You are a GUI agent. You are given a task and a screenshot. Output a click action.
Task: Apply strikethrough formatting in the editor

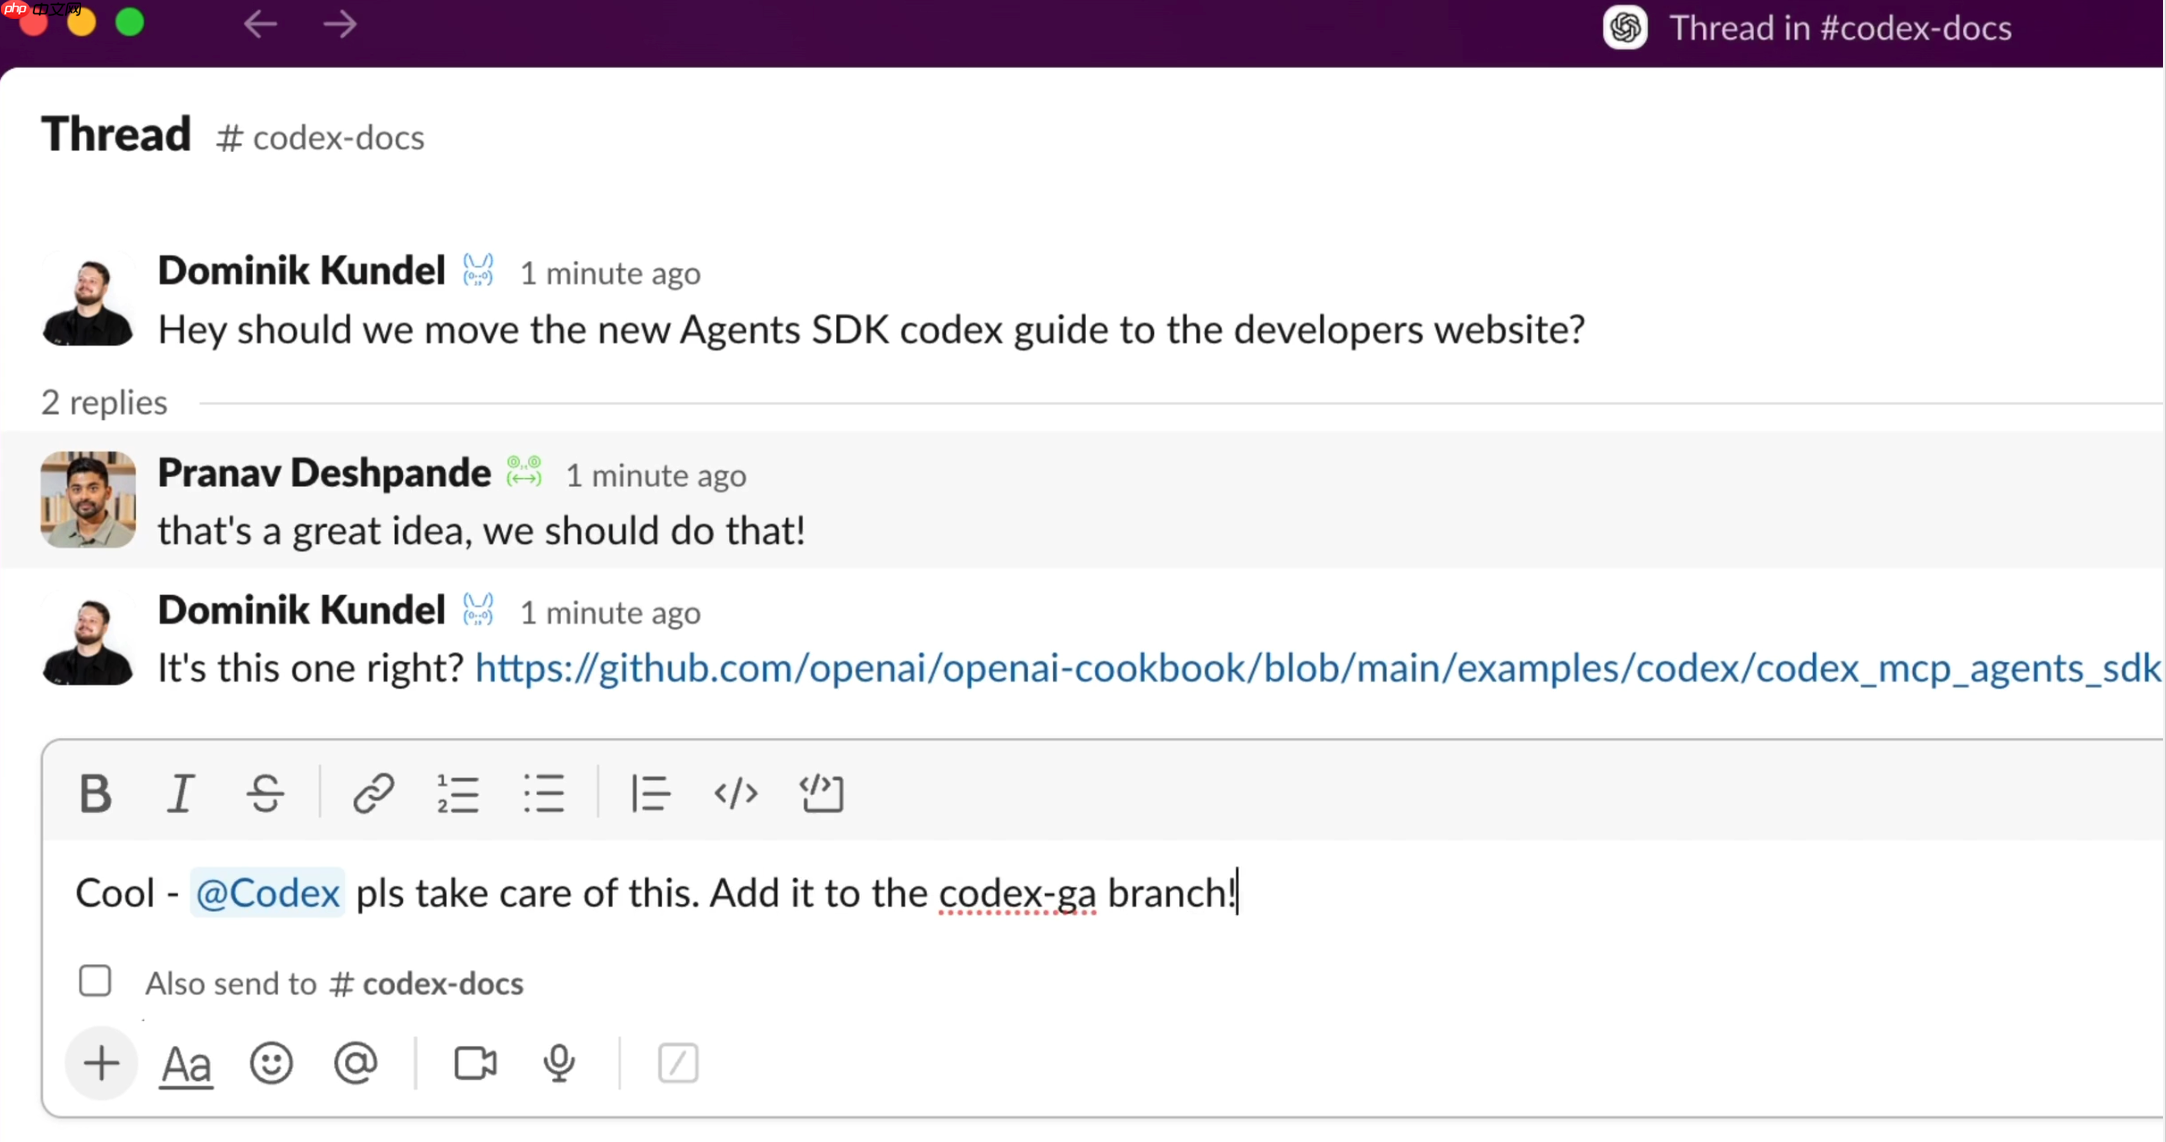click(x=265, y=793)
